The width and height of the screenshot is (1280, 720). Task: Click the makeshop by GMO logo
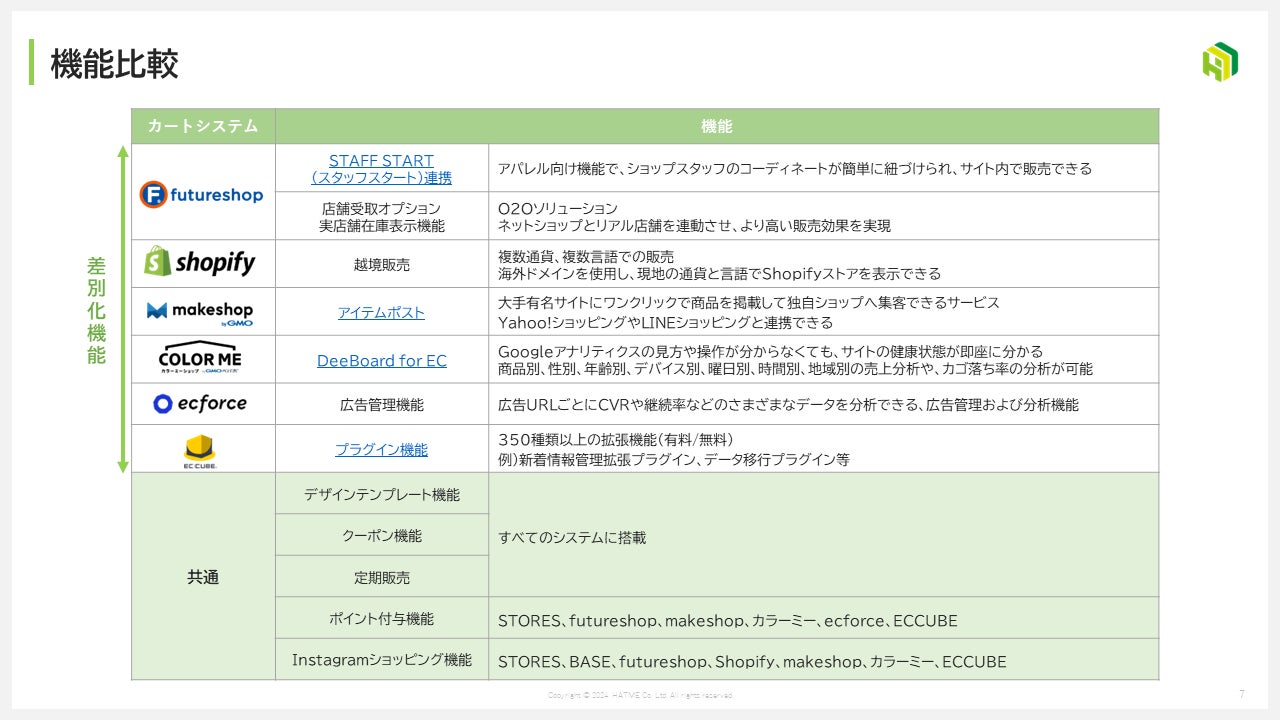(200, 312)
